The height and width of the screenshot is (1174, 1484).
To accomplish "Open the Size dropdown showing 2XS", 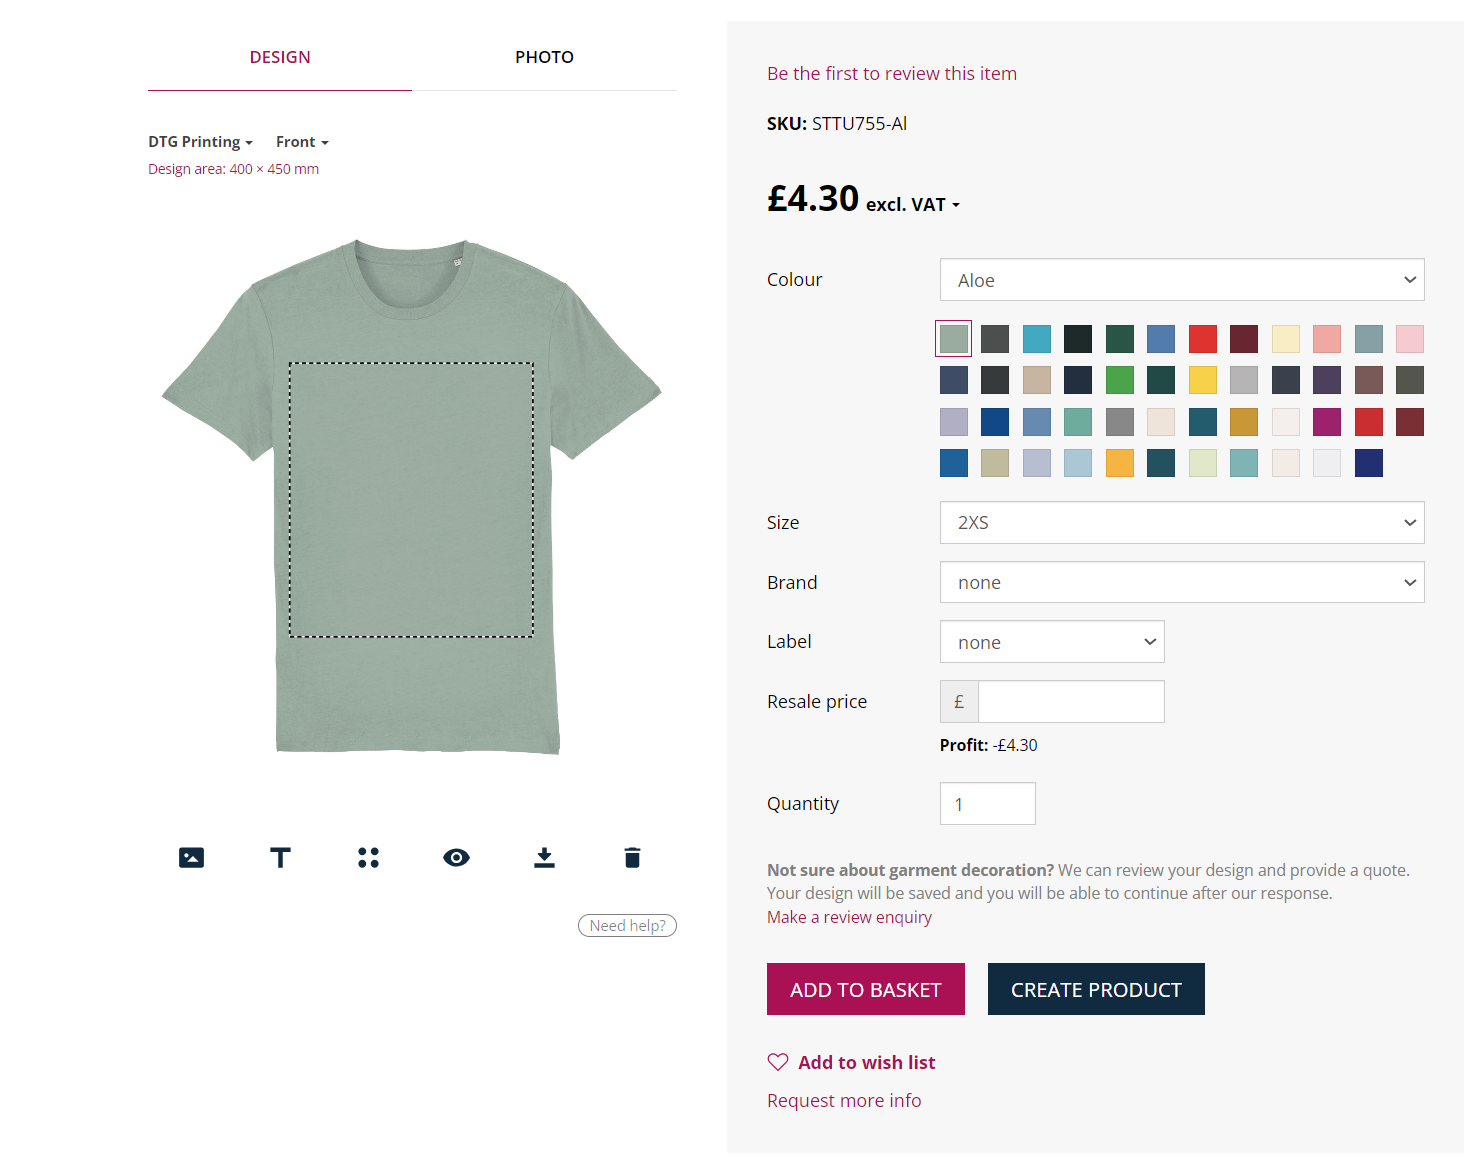I will click(1181, 522).
